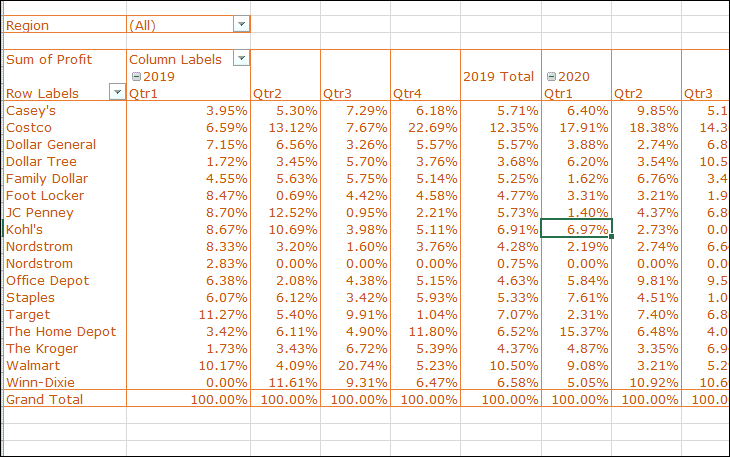Select the Winn-Dixie row label
The image size is (730, 457).
click(x=65, y=383)
